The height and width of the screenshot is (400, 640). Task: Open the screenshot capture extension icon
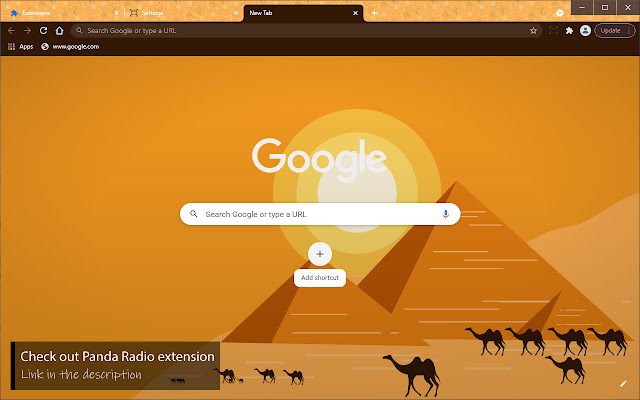pos(553,31)
